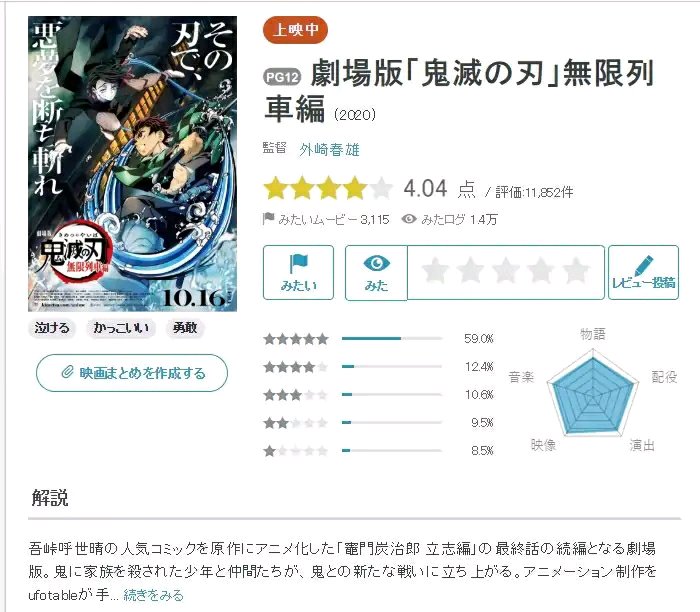Select the かっこいい tag

121,328
